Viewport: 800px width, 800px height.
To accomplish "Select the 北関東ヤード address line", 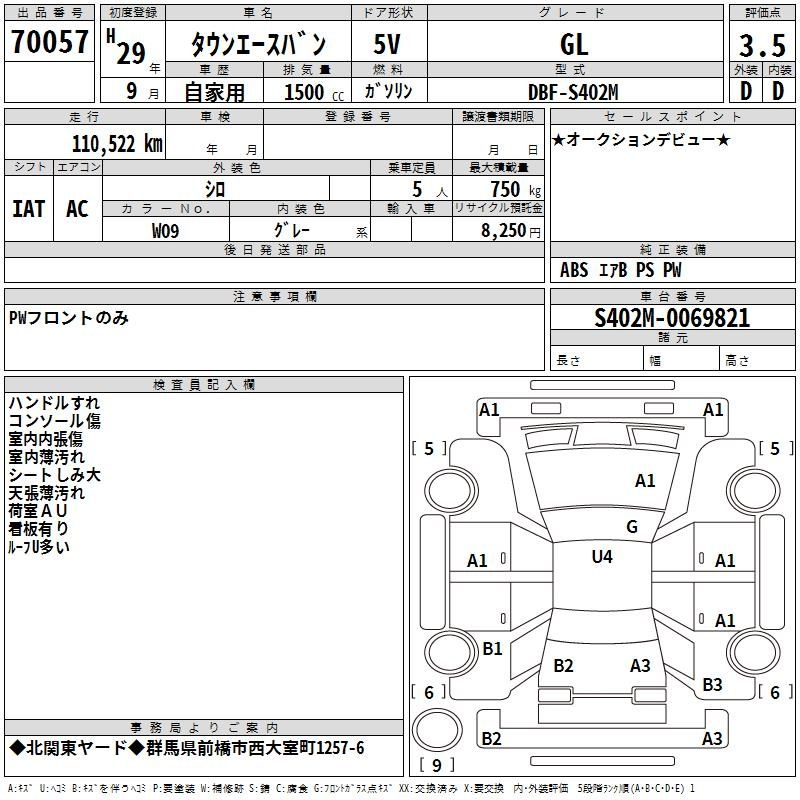I will pos(187,748).
